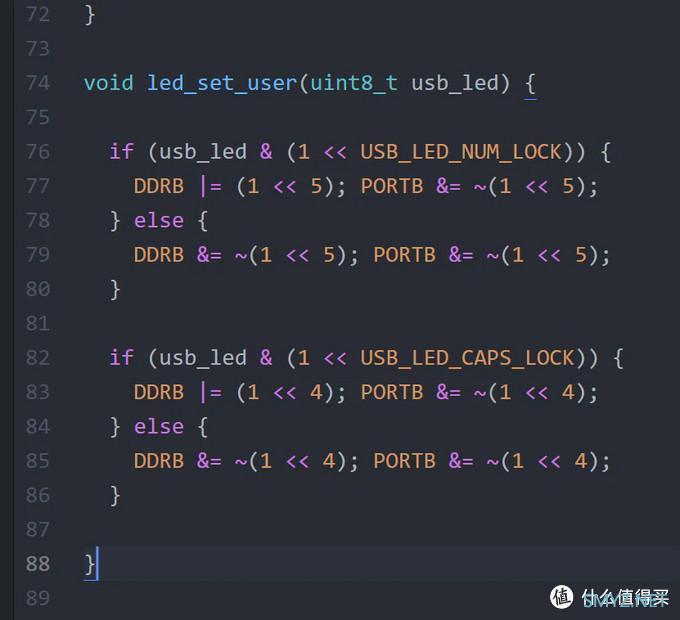Click closing brace on line 72
This screenshot has width=680, height=620.
click(90, 16)
